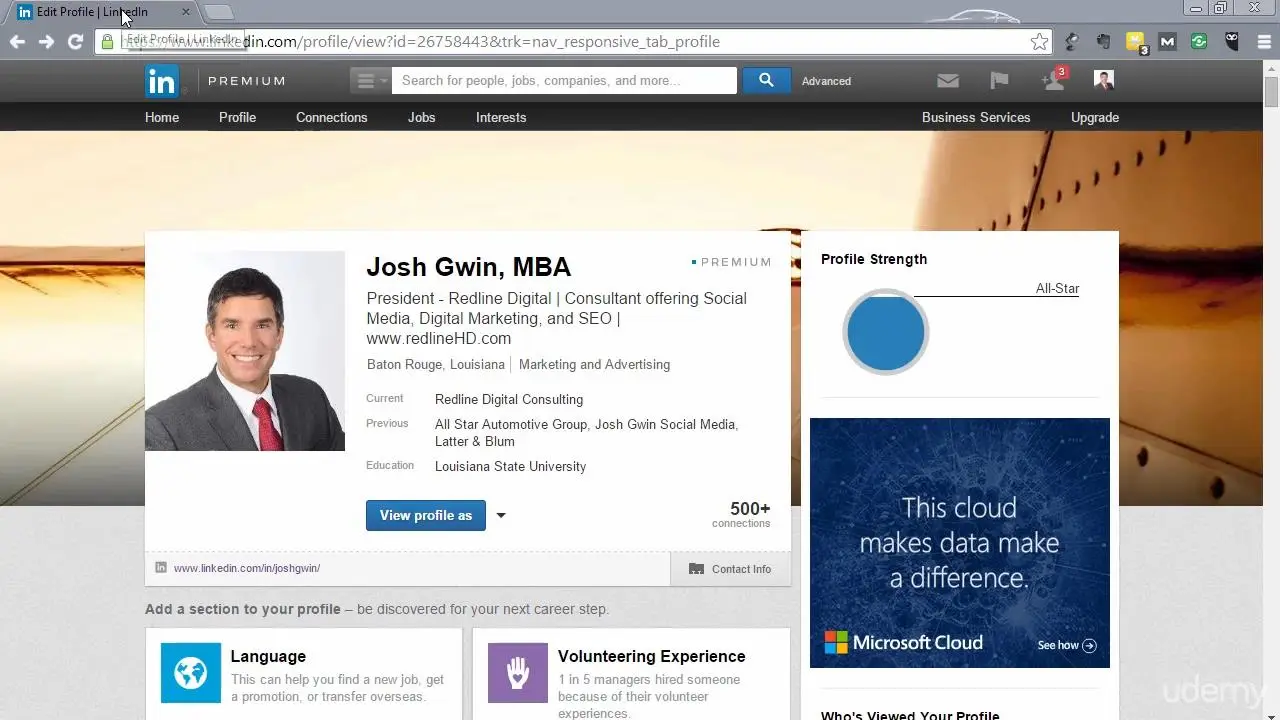
Task: Click Redline Digital Consulting current position
Action: click(509, 400)
